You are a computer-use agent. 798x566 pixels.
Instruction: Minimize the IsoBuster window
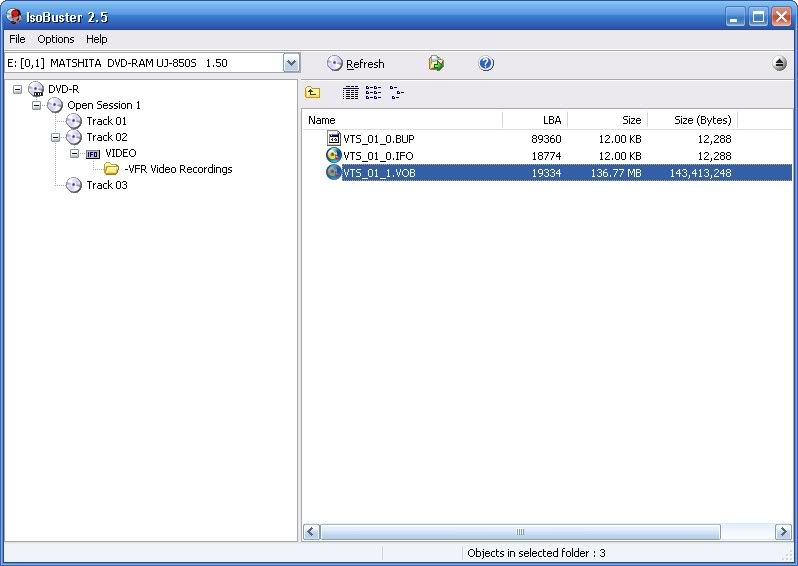[x=734, y=17]
